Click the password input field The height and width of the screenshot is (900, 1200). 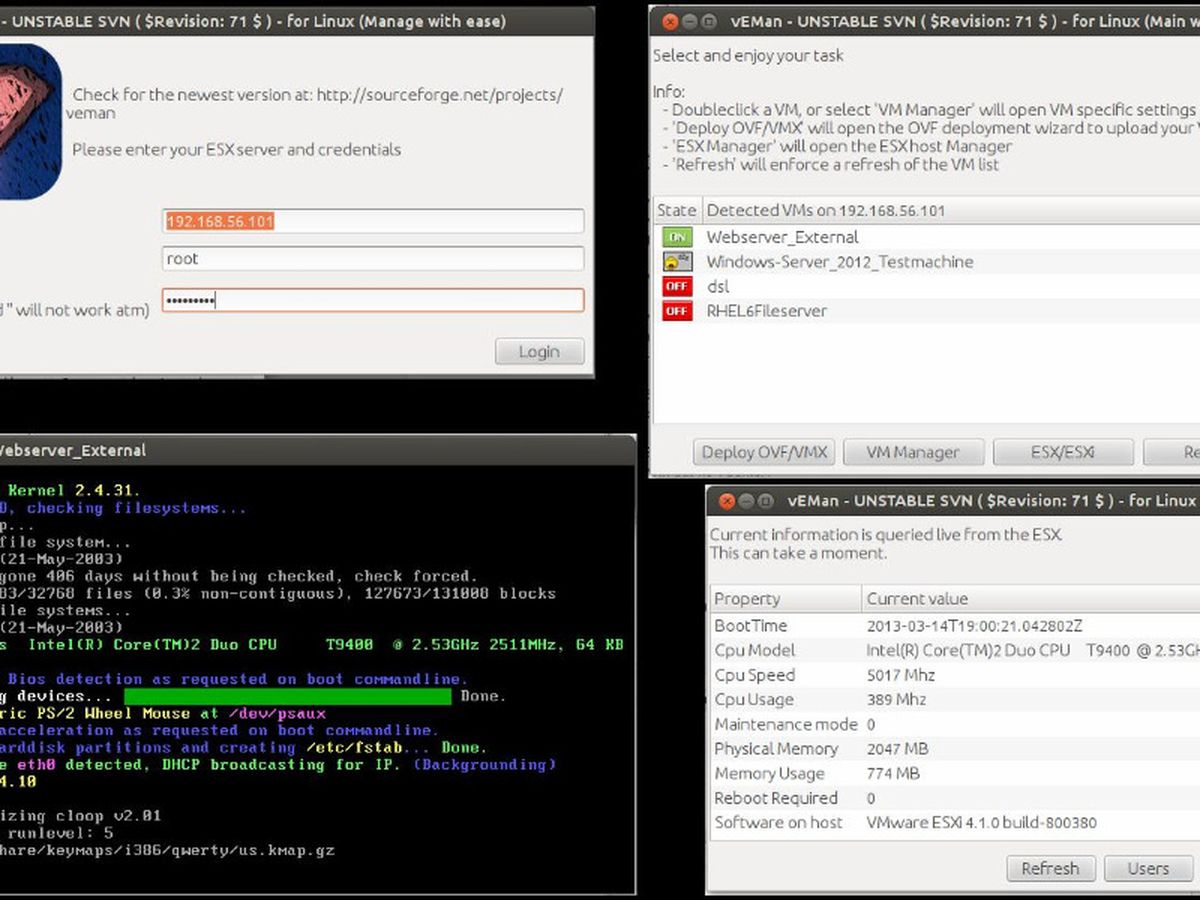(372, 300)
